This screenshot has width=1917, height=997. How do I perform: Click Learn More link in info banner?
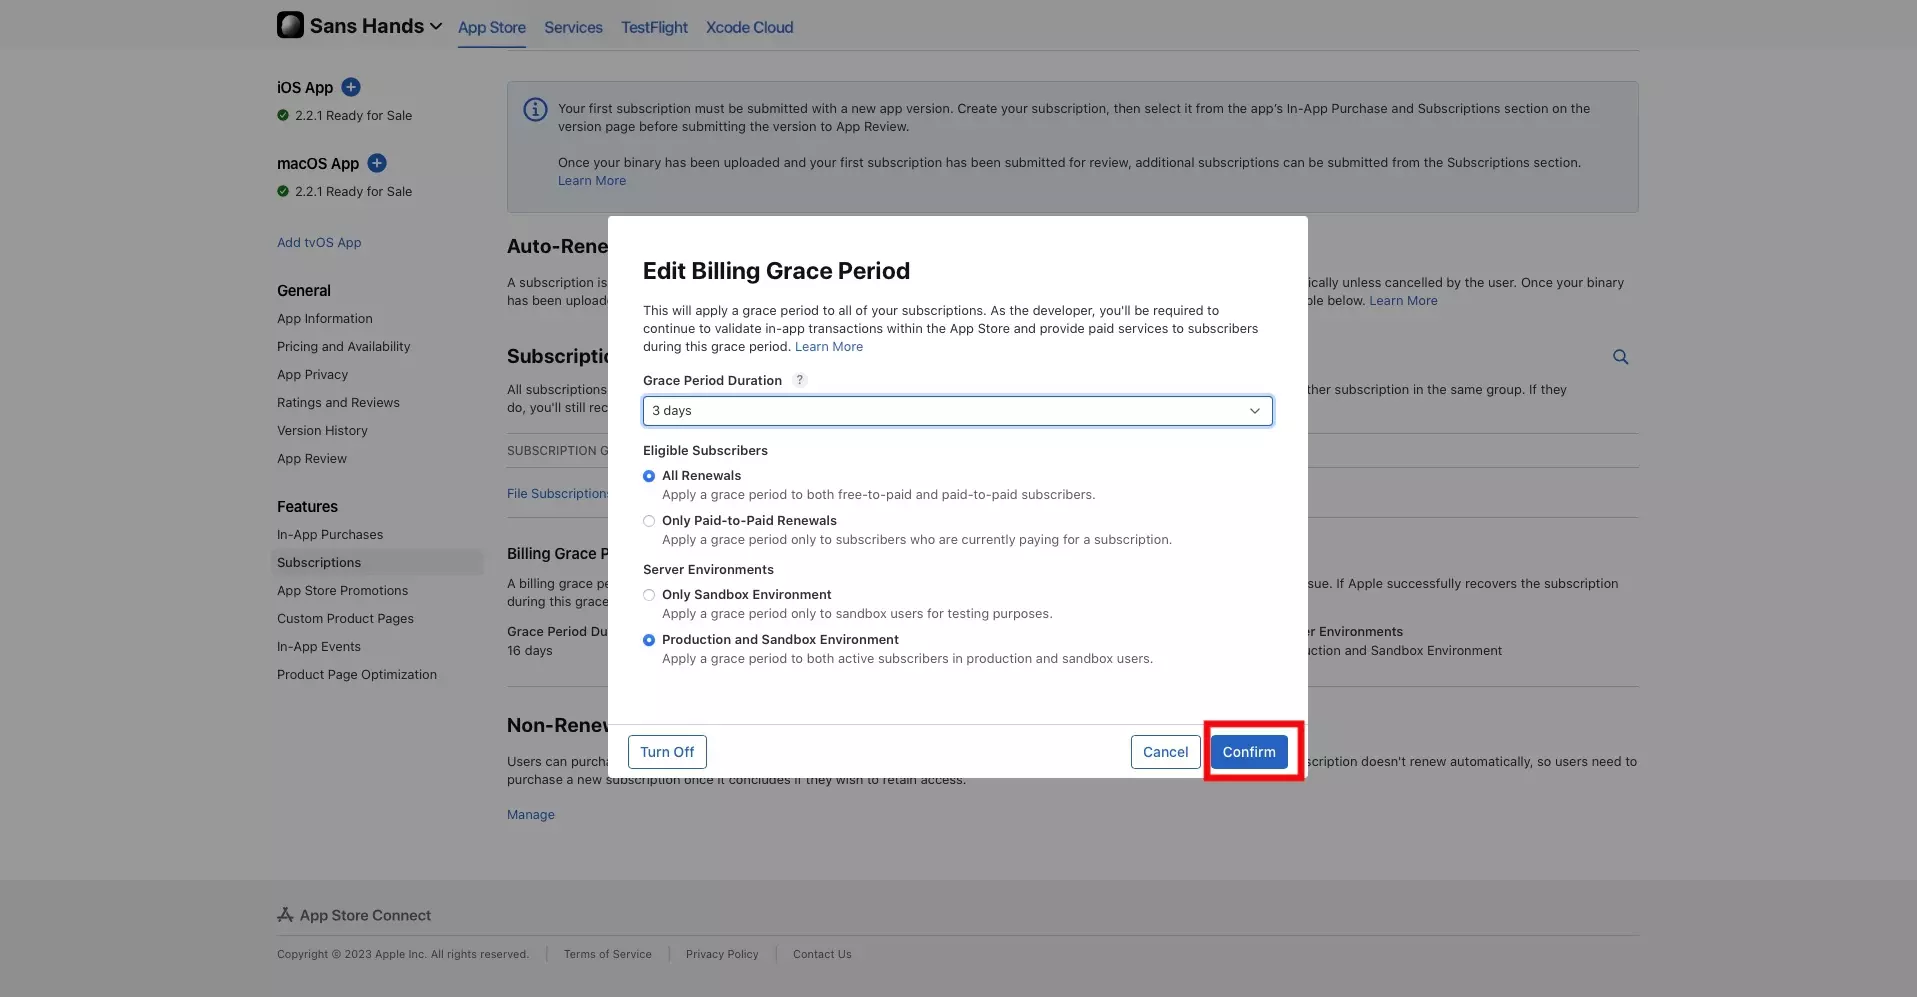tap(592, 181)
